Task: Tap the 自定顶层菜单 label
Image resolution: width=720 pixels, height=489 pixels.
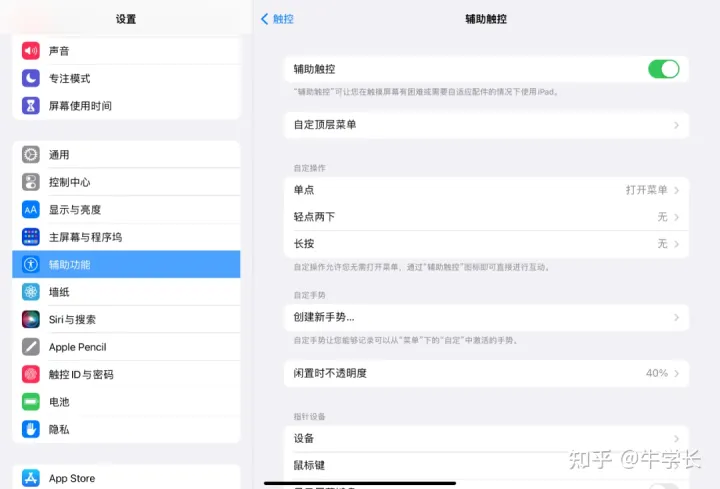Action: coord(325,125)
